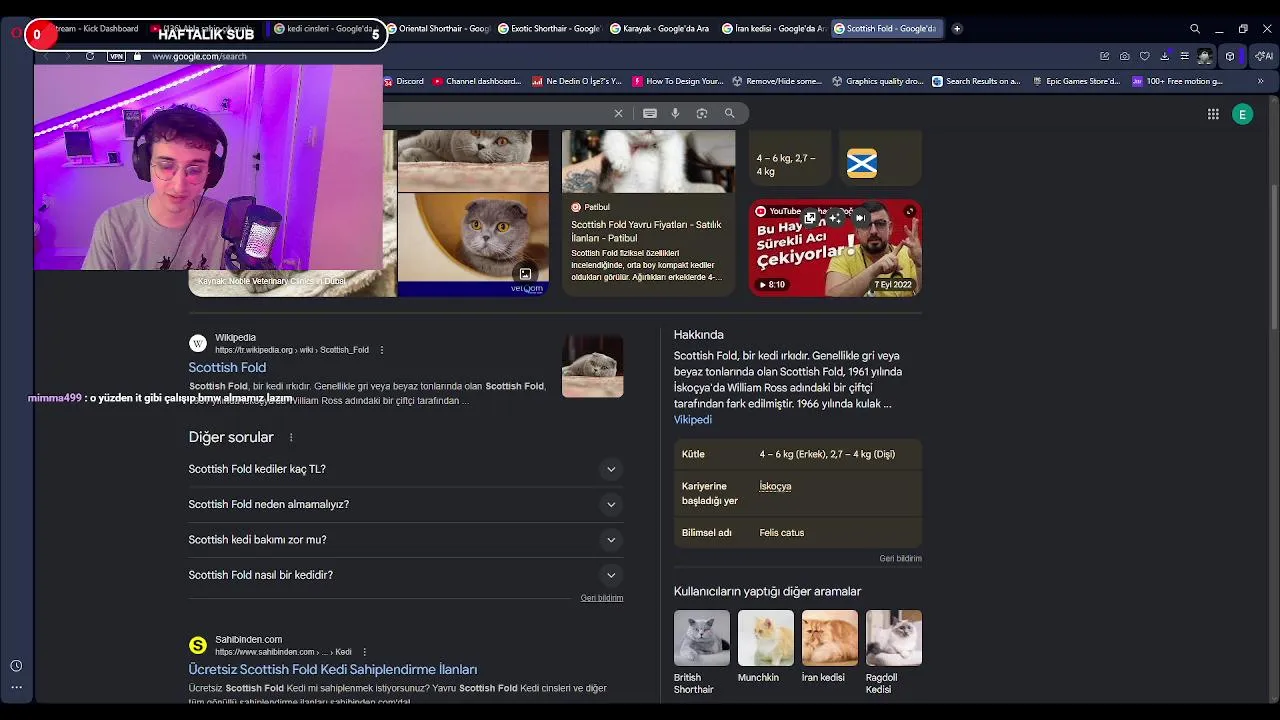Screen dimensions: 1280x720
Task: Switch to the İran kedisi tab
Action: pos(772,29)
